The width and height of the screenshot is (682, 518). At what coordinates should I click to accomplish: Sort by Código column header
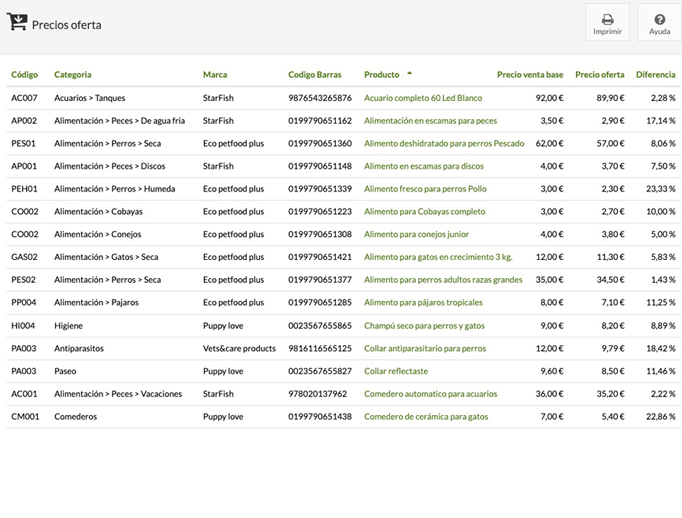(25, 75)
